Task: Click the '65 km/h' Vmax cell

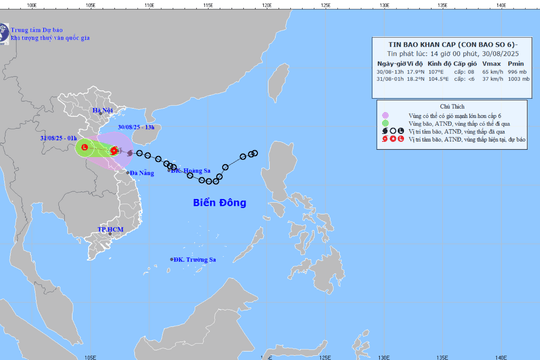Action: tap(492, 72)
